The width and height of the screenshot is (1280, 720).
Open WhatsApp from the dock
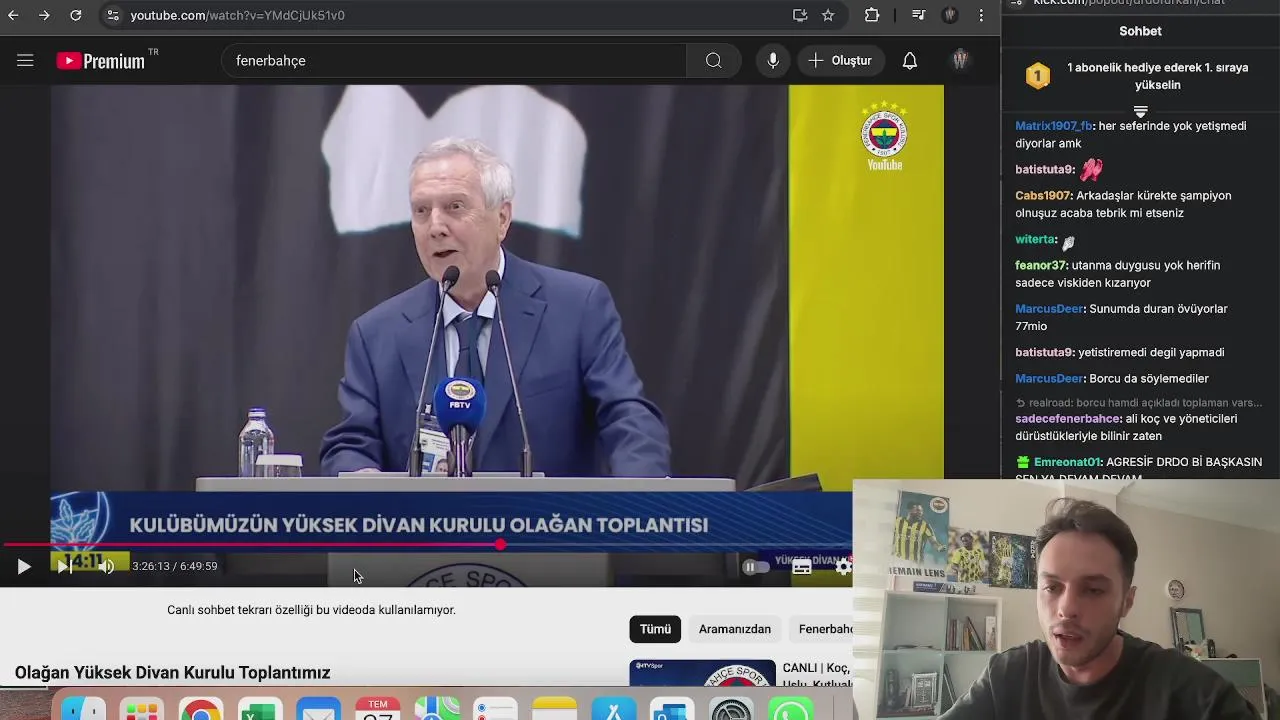pyautogui.click(x=790, y=709)
